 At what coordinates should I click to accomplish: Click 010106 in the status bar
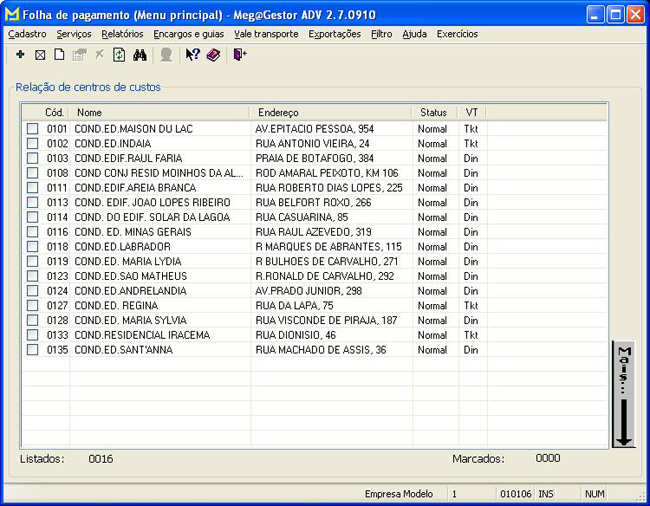point(516,494)
